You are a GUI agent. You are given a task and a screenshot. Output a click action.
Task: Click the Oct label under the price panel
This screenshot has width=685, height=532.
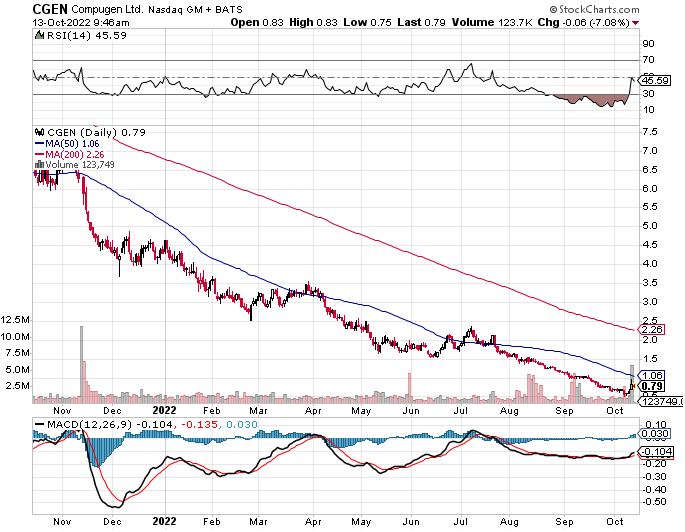(615, 411)
